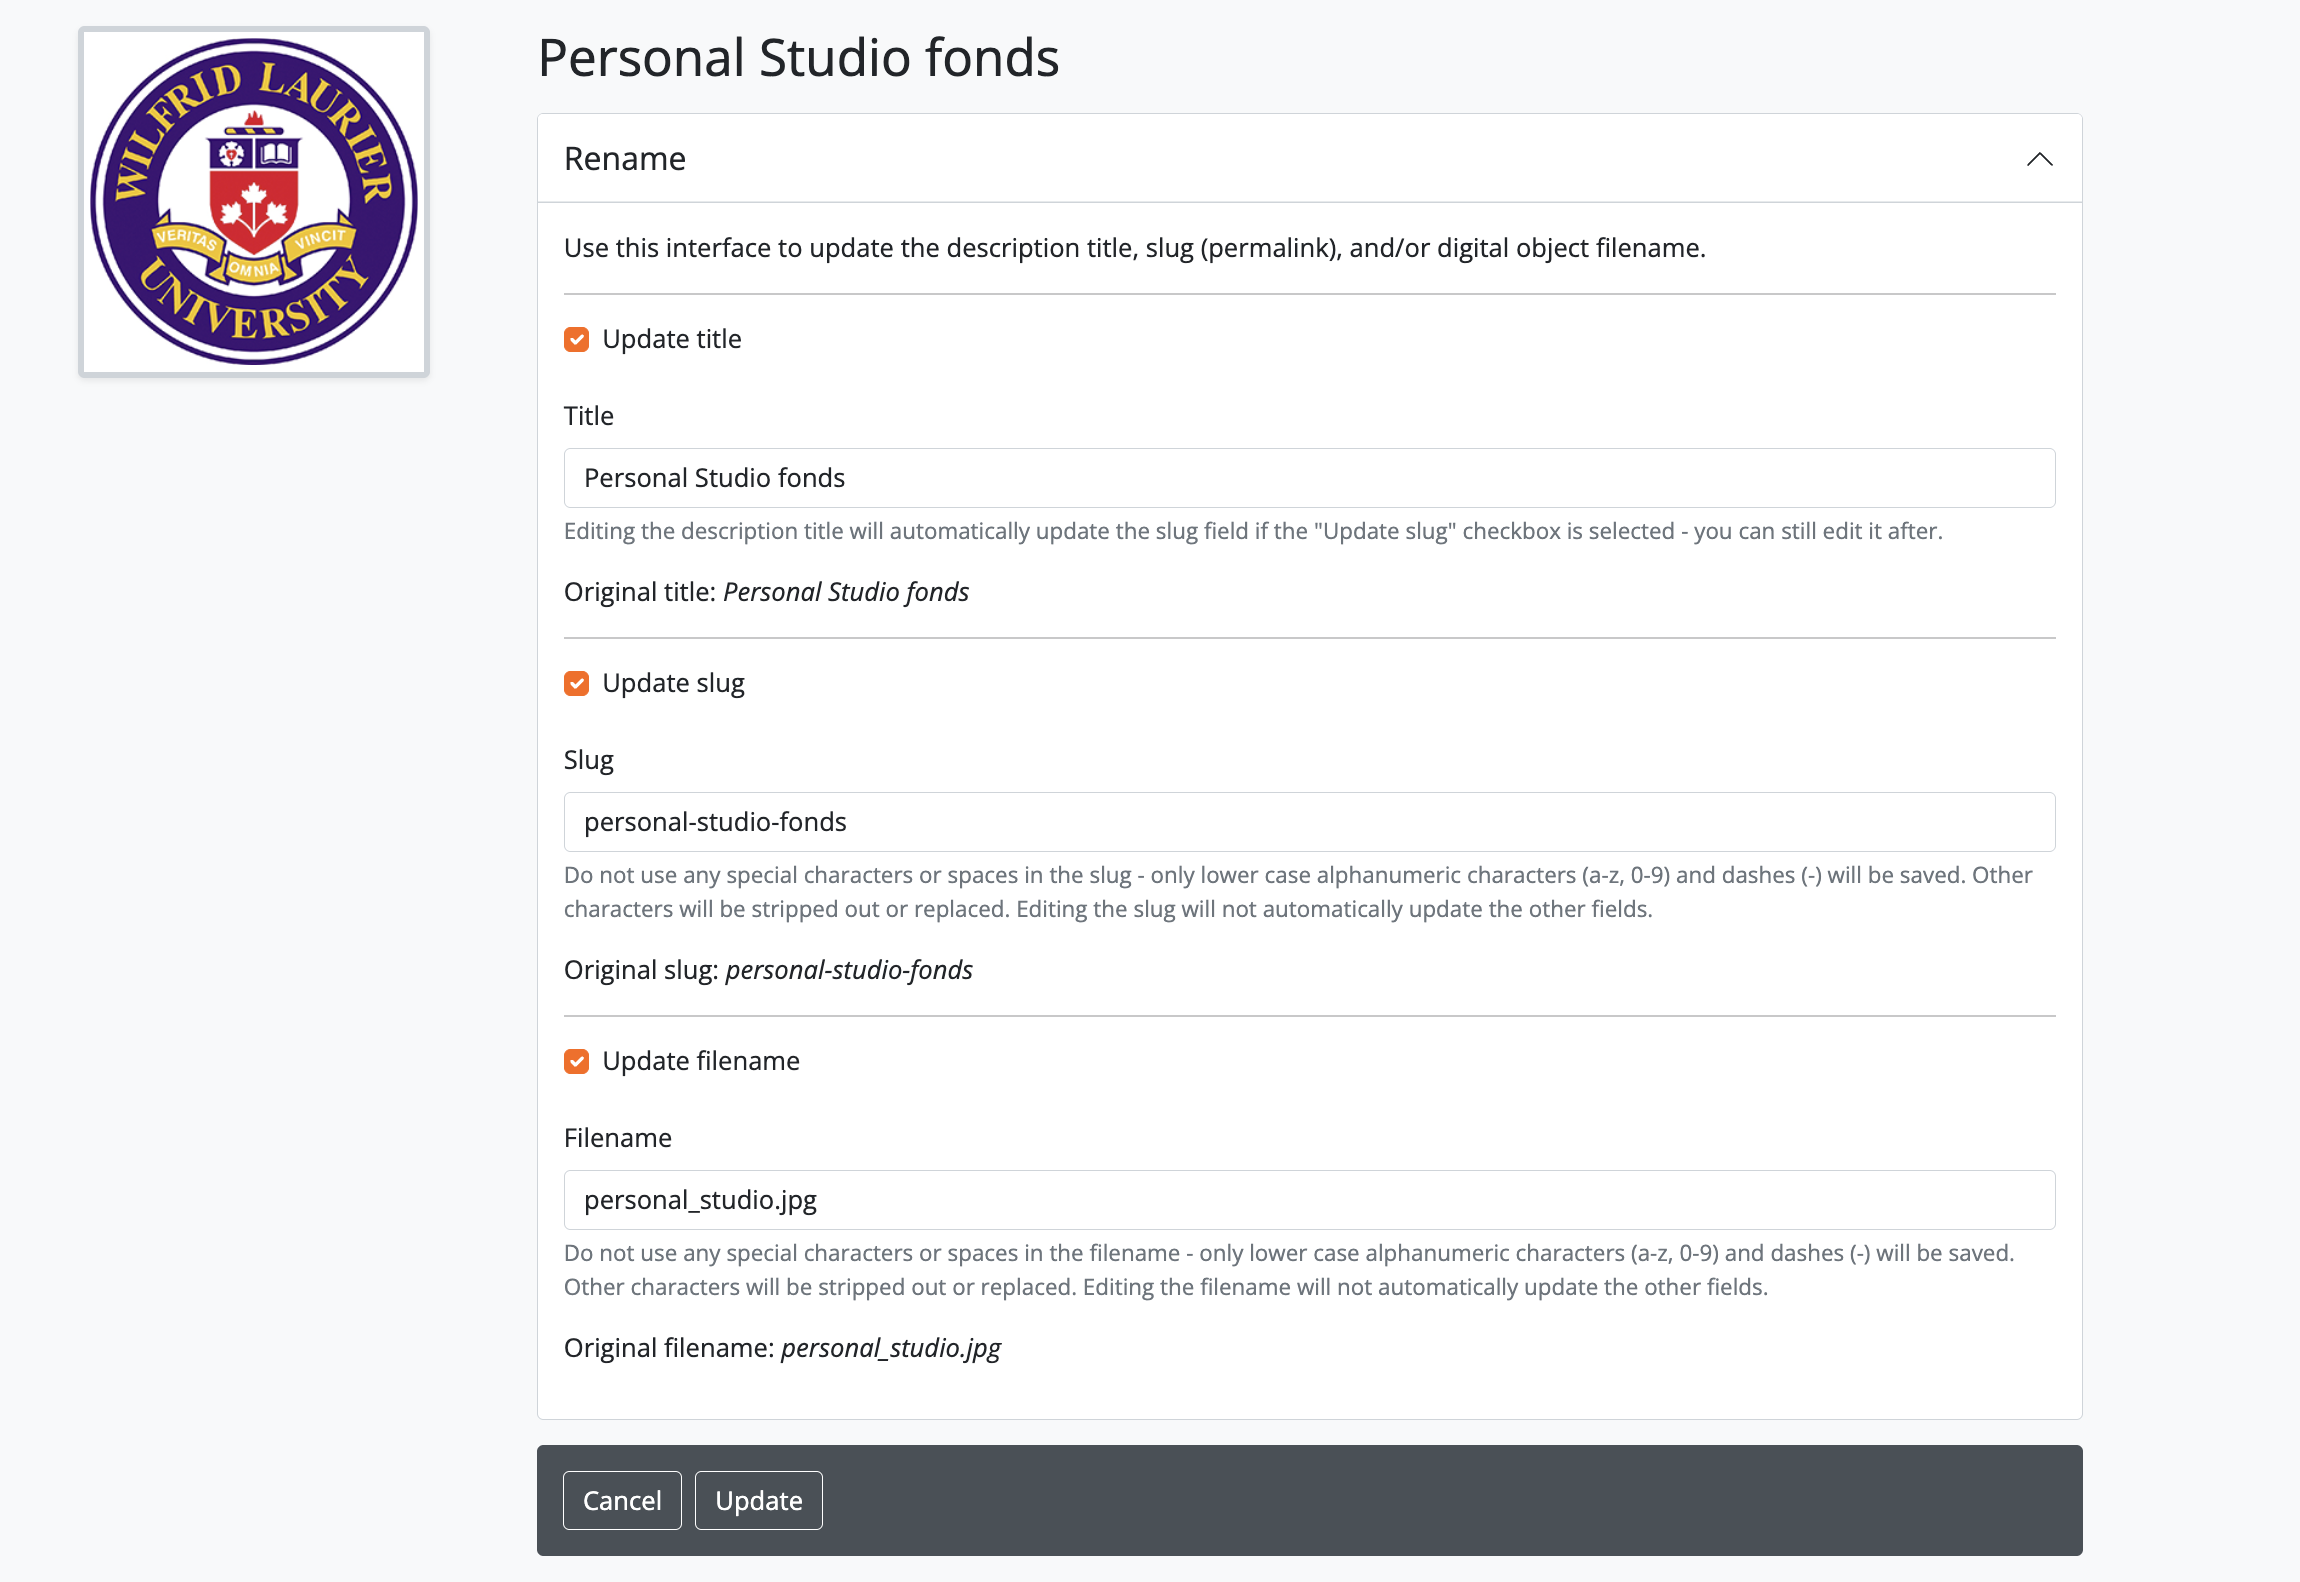Uncheck the Update title checkbox
2300x1582 pixels.
click(x=577, y=340)
